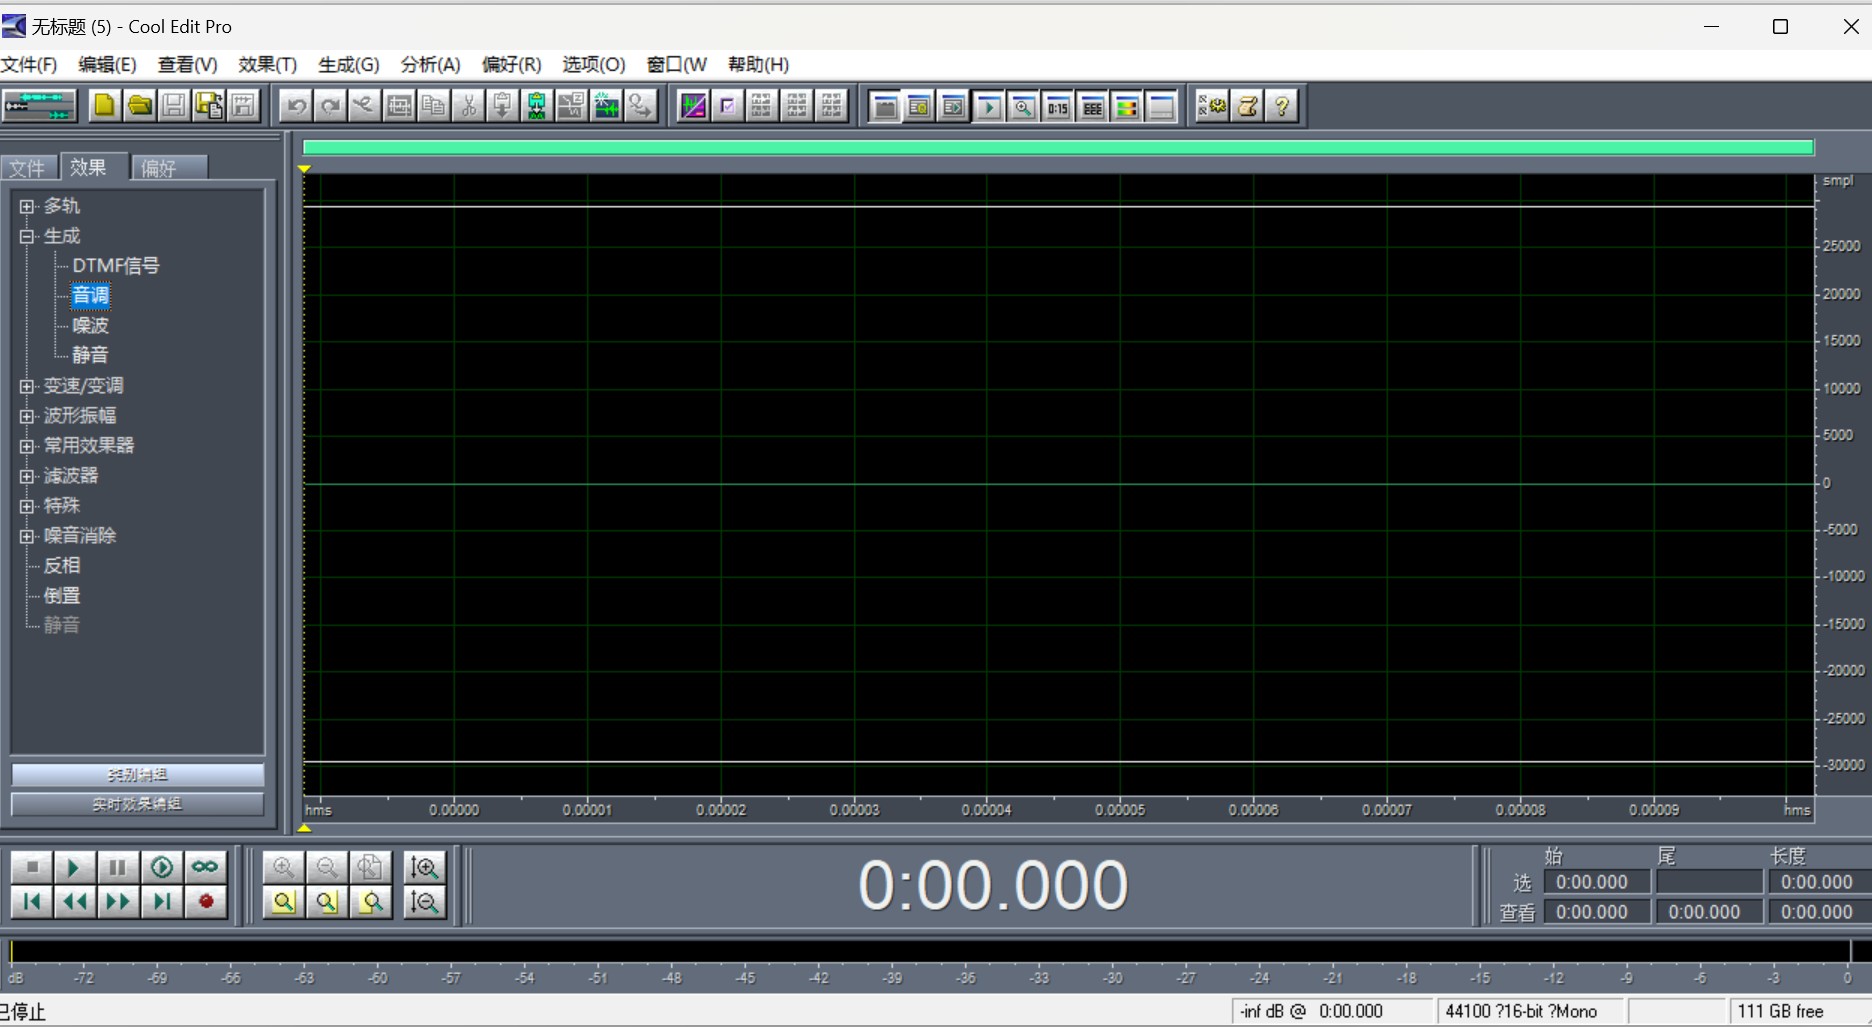Screen dimensions: 1872x1027
Task: Click the red Record button
Action: (206, 901)
